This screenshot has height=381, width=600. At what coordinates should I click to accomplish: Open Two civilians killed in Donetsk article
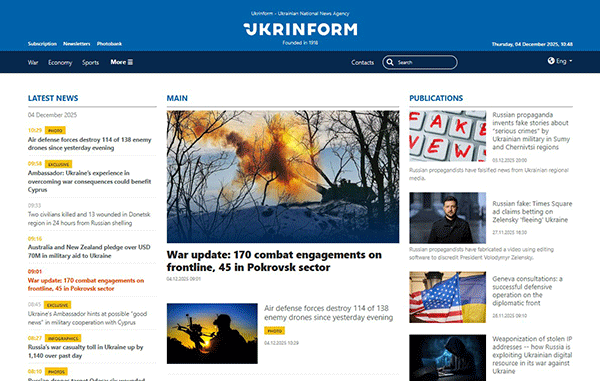(89, 218)
